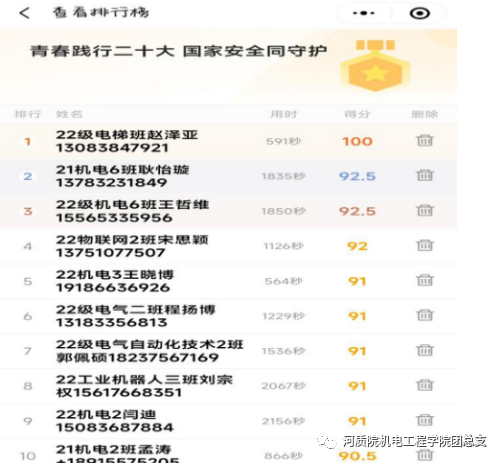Screen dimensions: 502x463
Task: Click the 青春践行二十大 banner title
Action: [178, 51]
